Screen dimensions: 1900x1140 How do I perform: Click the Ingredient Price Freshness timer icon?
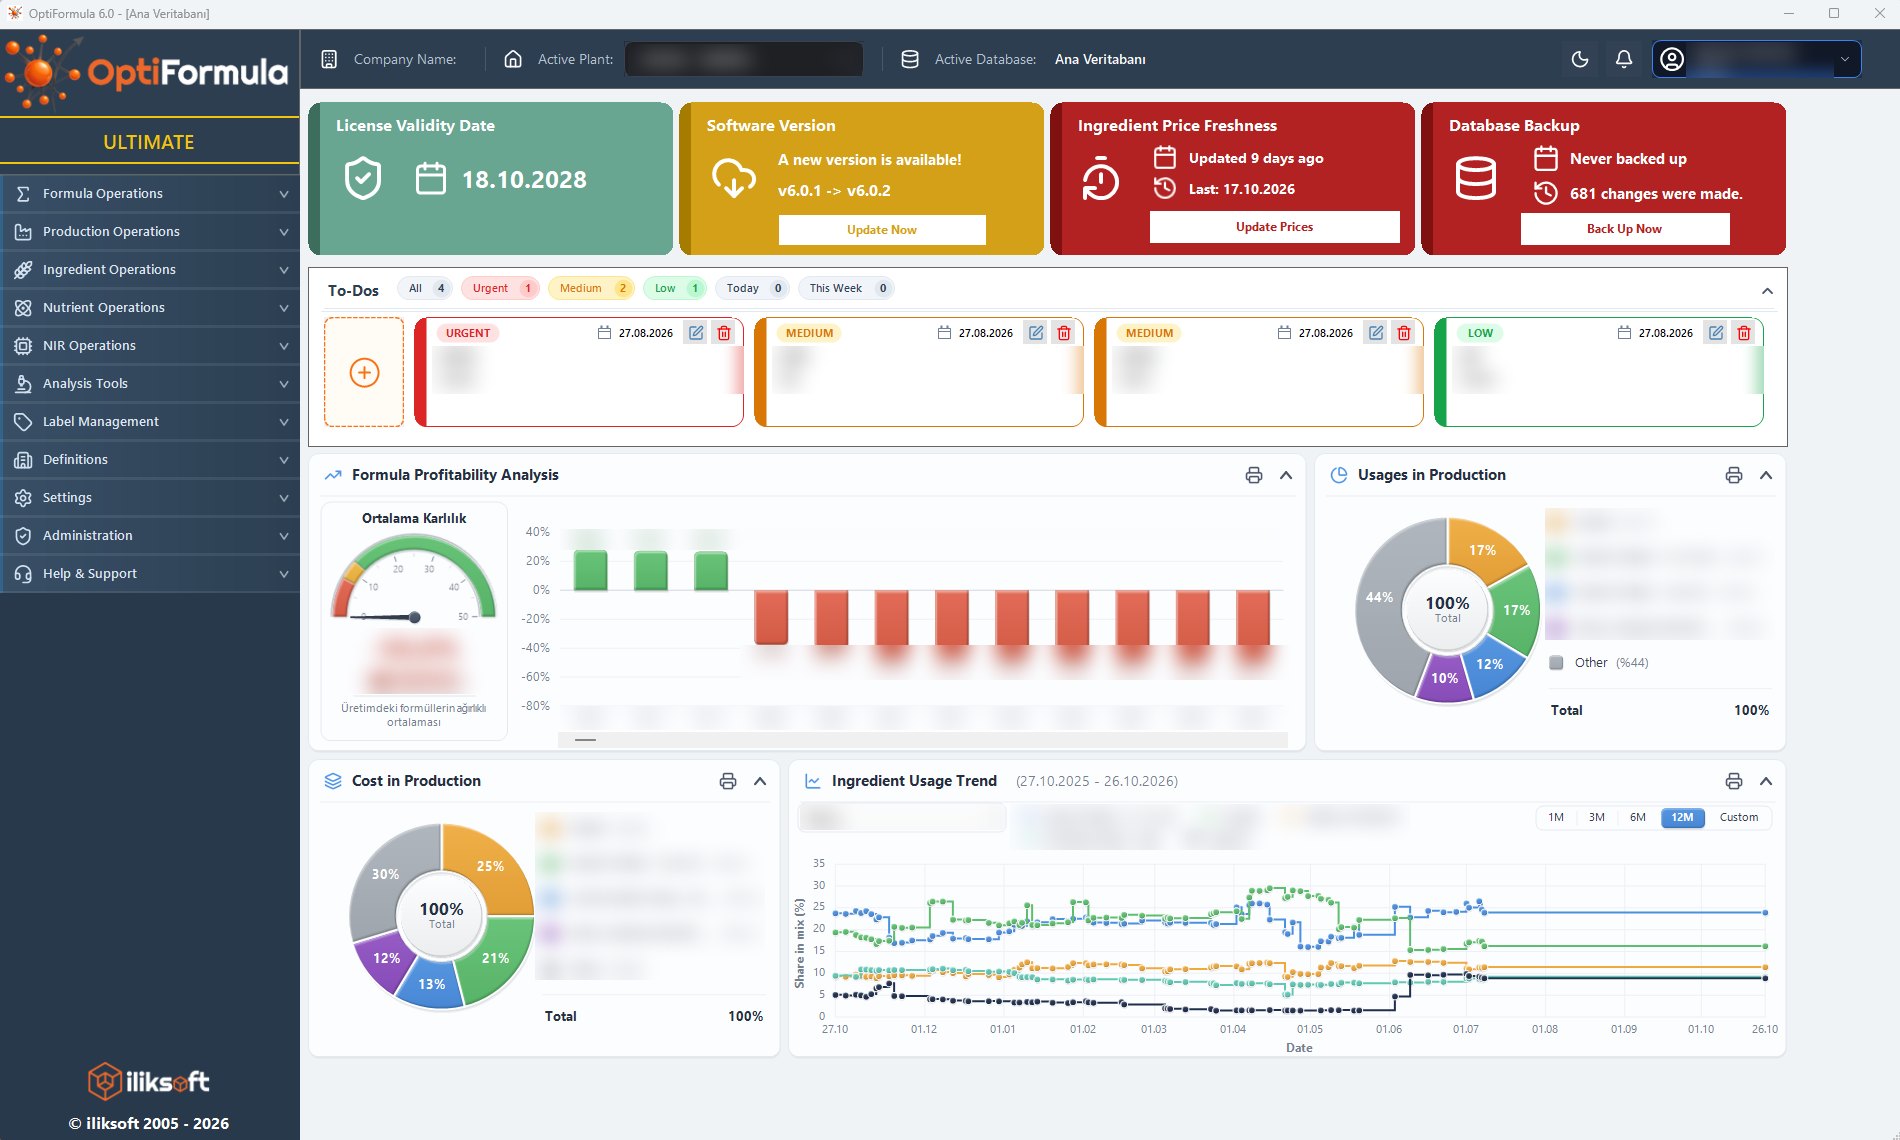pyautogui.click(x=1100, y=178)
